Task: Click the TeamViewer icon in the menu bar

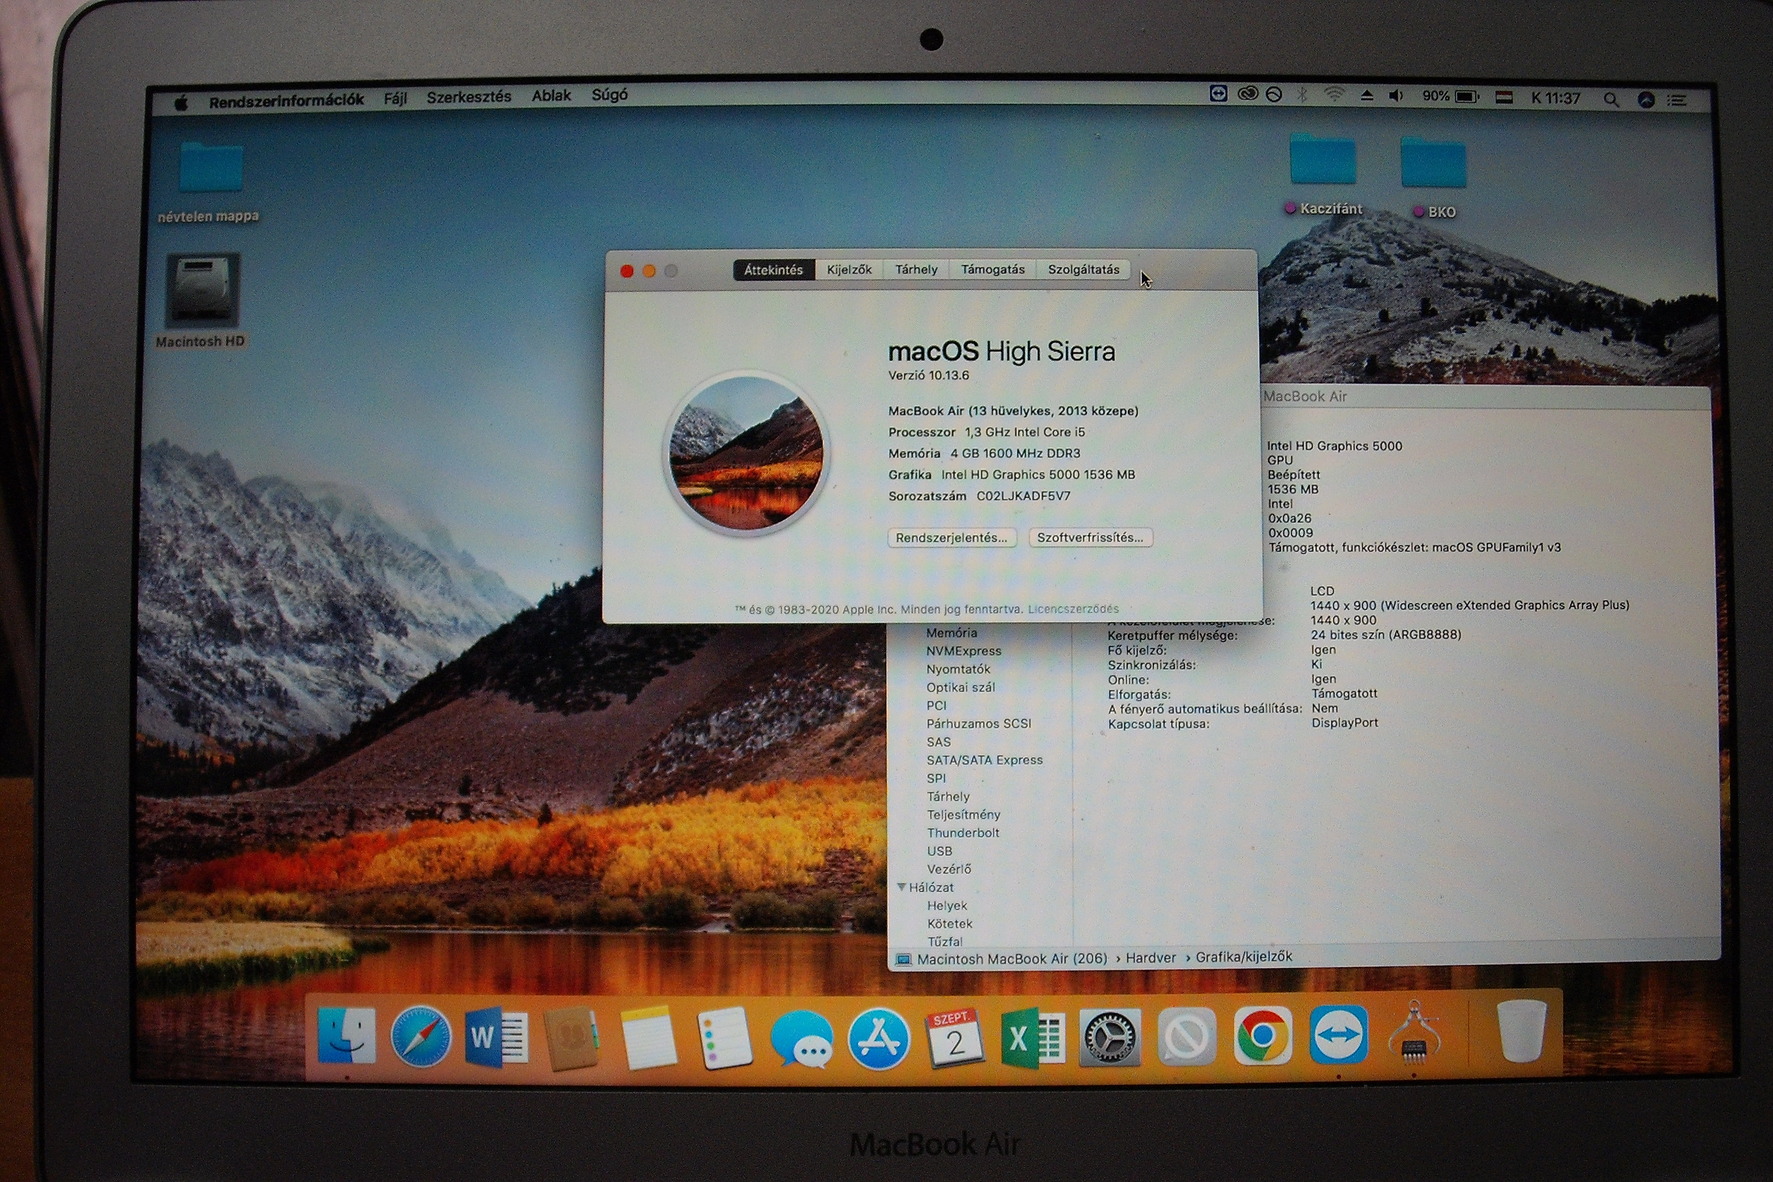Action: [1218, 94]
